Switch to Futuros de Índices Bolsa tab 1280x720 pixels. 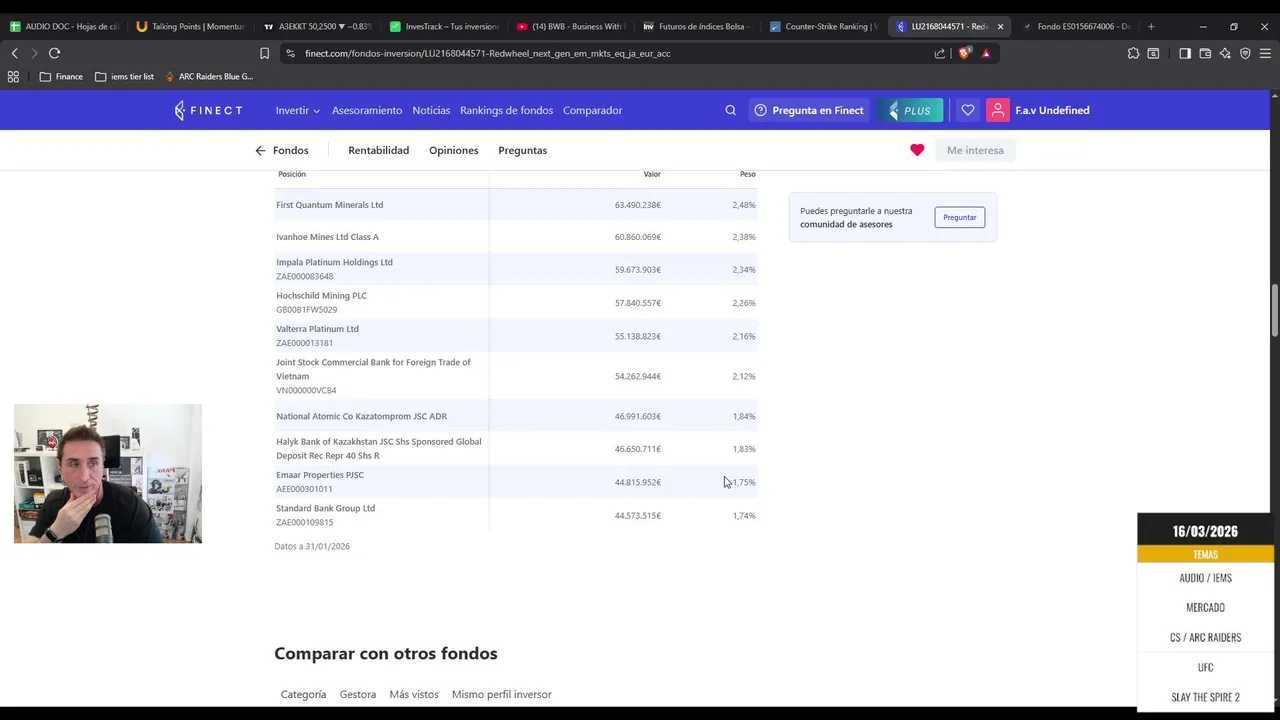pos(697,26)
